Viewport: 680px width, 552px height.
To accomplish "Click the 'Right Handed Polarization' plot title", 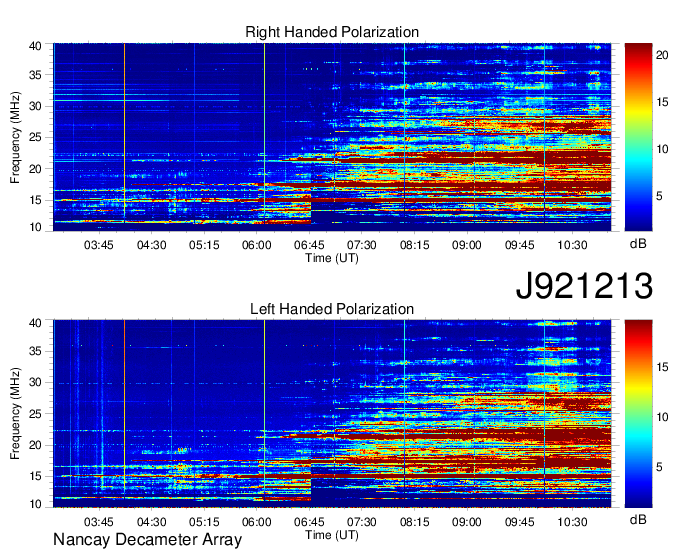I will click(x=332, y=32).
